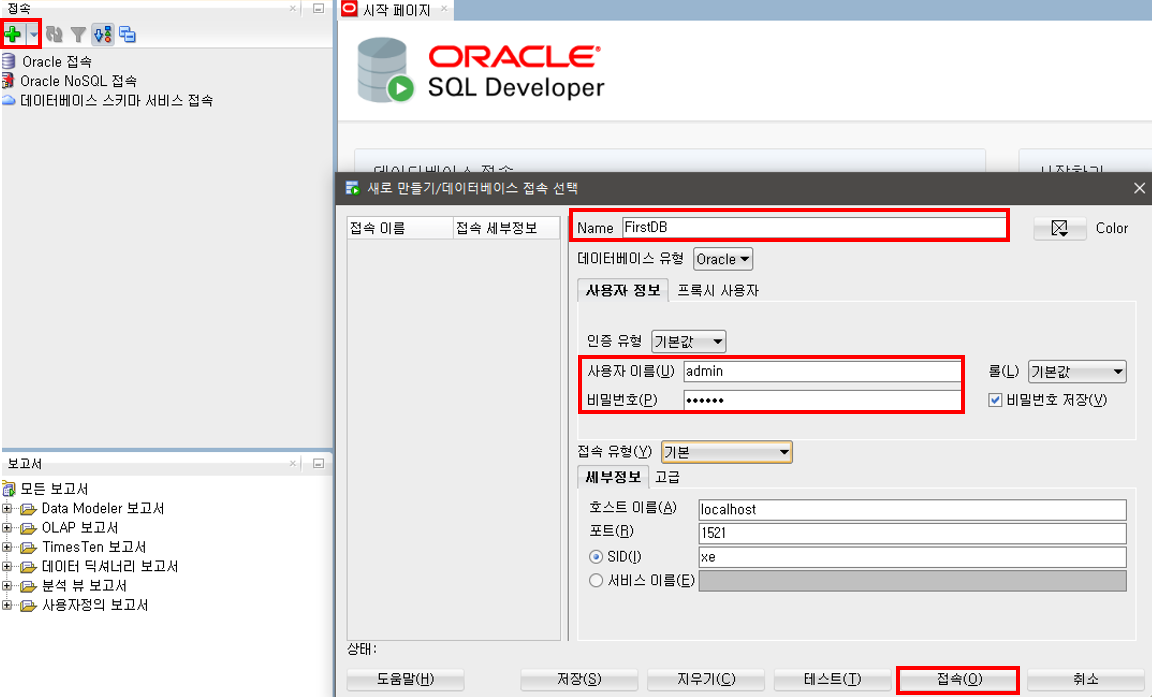The image size is (1152, 697).
Task: Select 데이터베이스 스키마 서비스 접속 node
Action: click(116, 100)
